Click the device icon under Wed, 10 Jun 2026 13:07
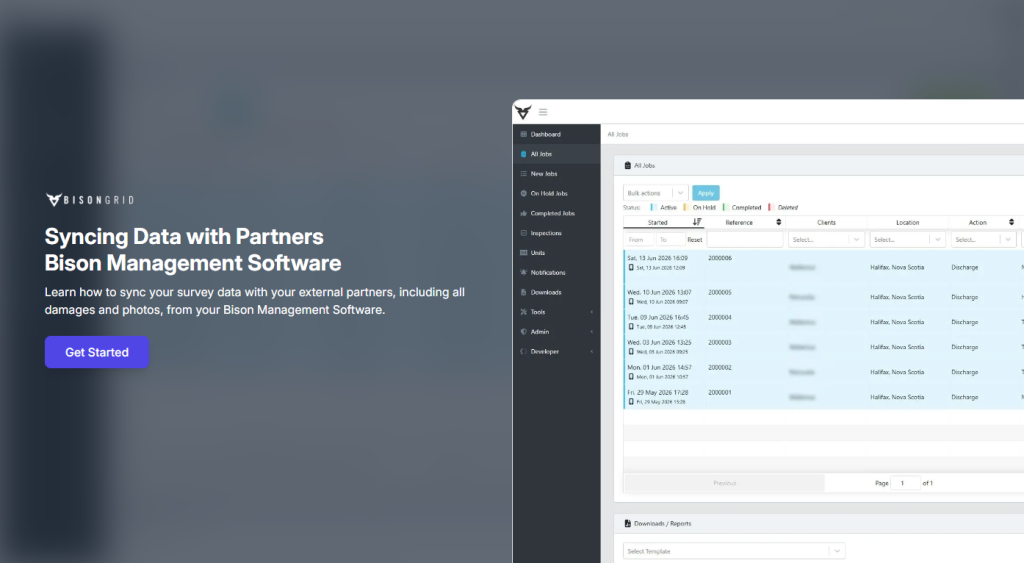The image size is (1024, 563). pos(631,302)
